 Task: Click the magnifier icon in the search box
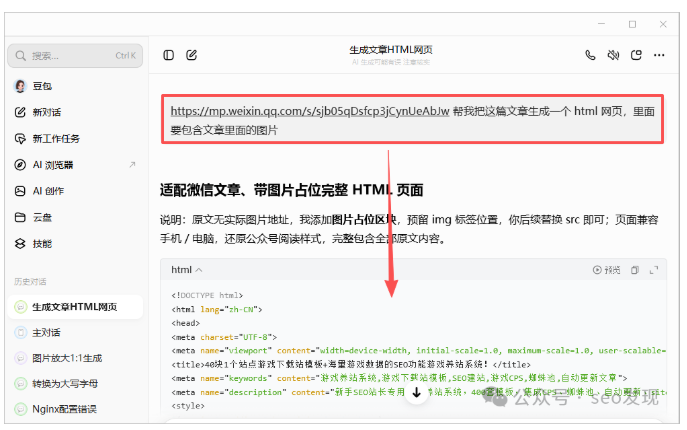point(20,56)
